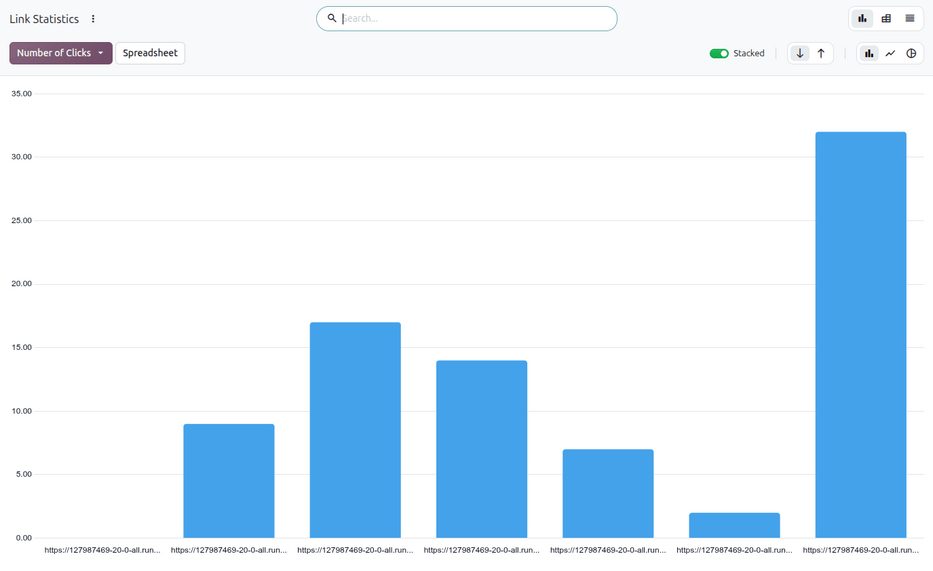Click the 35.00 y-axis label

click(21, 93)
